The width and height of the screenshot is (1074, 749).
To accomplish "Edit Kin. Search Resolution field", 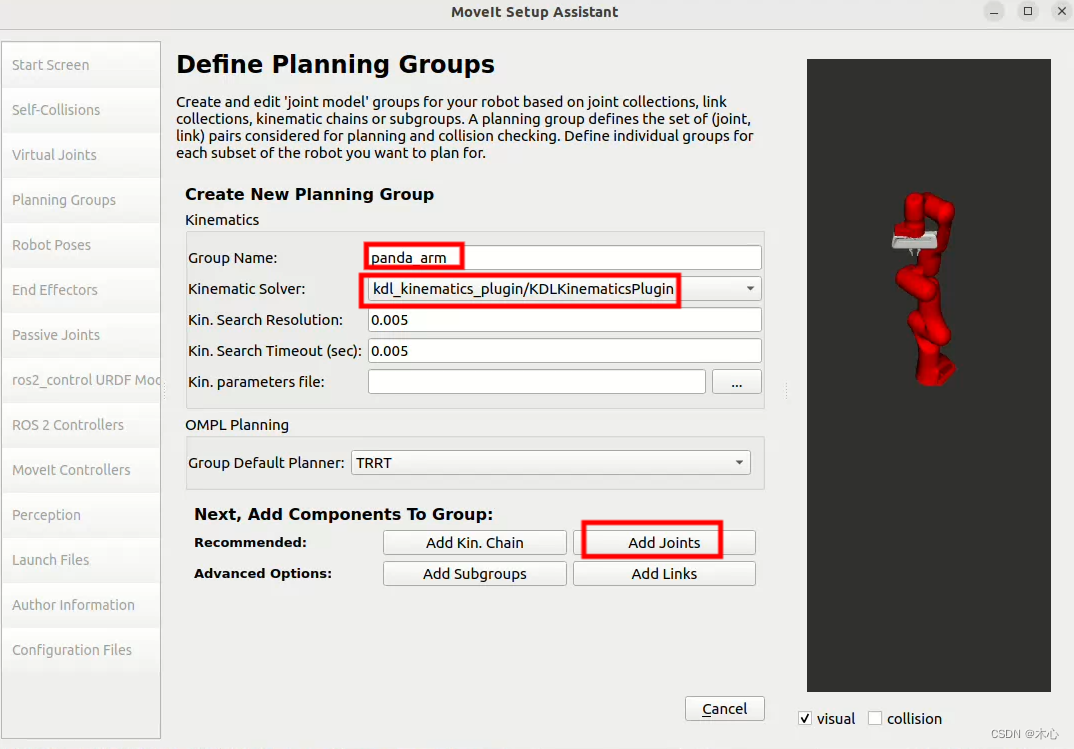I will (564, 320).
